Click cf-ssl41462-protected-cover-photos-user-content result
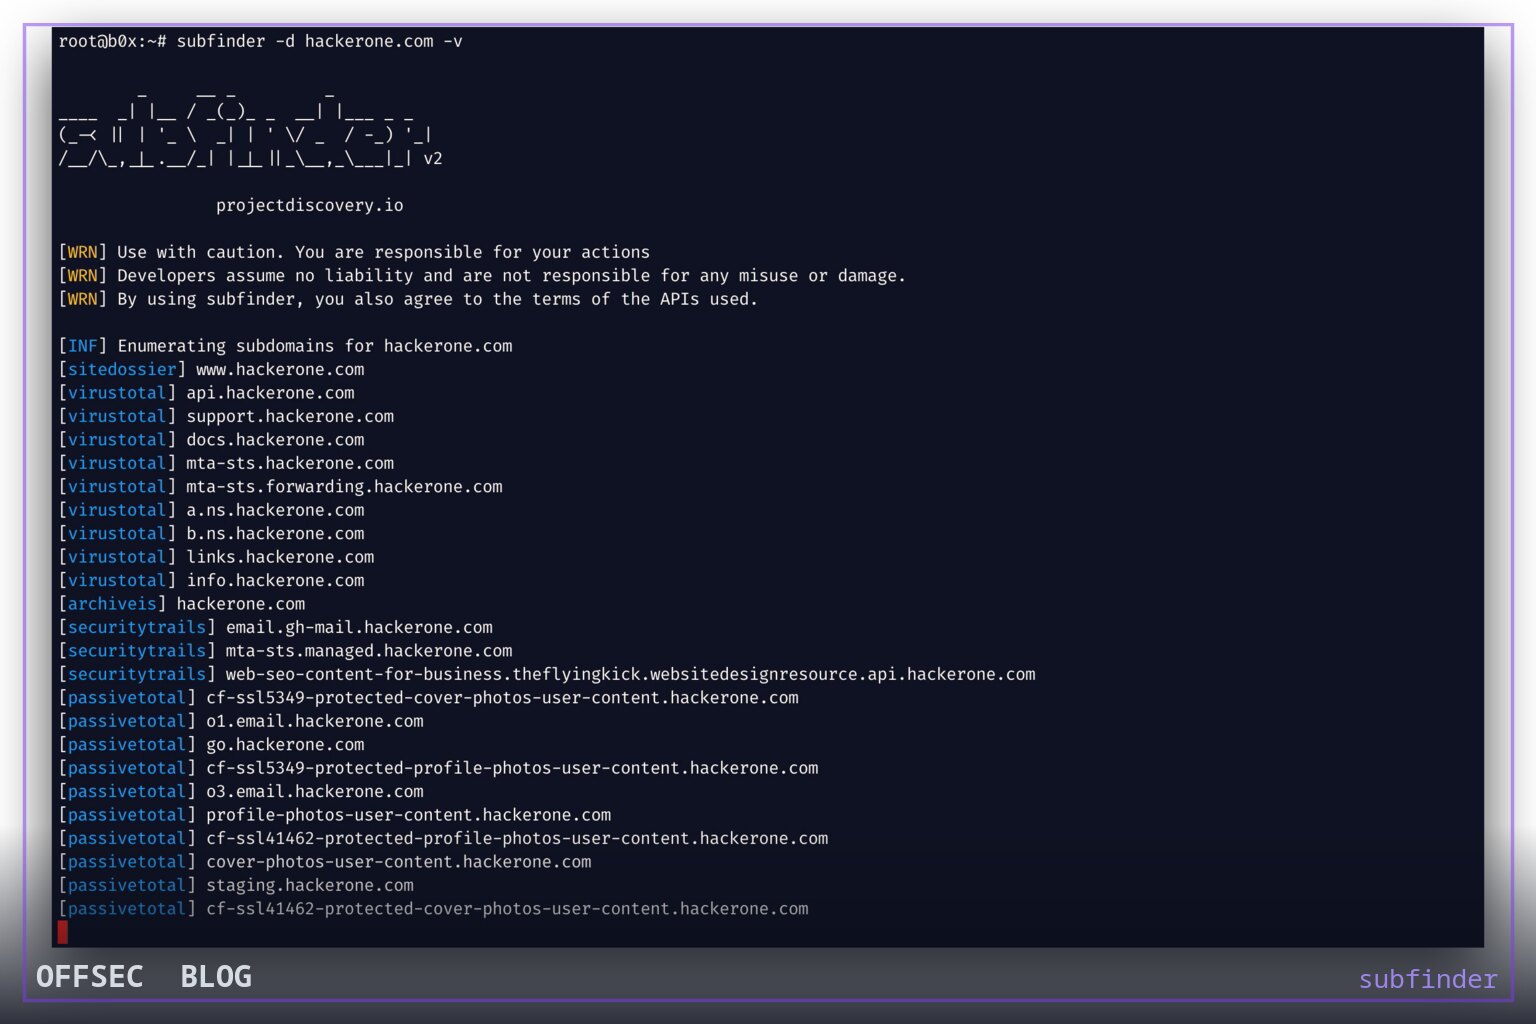Viewport: 1536px width, 1024px height. pos(507,909)
